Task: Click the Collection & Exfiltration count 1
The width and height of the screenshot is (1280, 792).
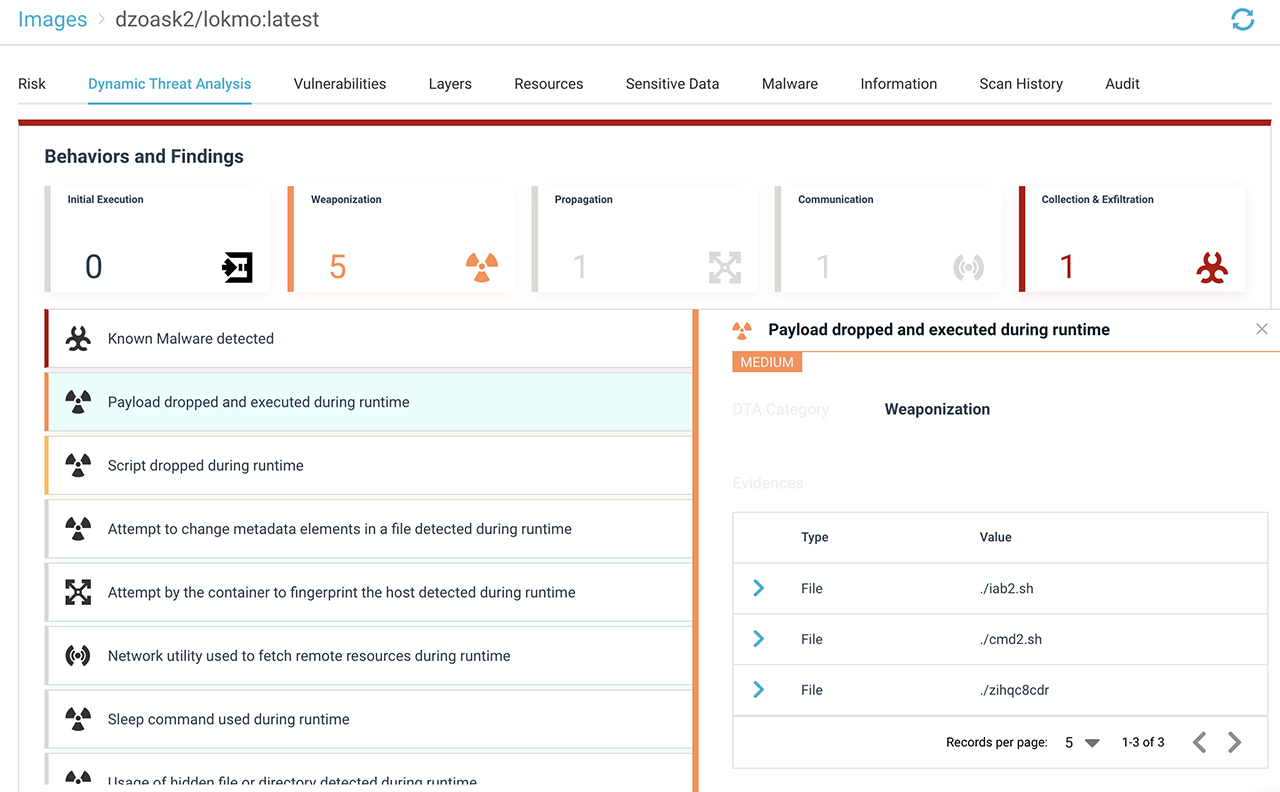Action: coord(1067,267)
